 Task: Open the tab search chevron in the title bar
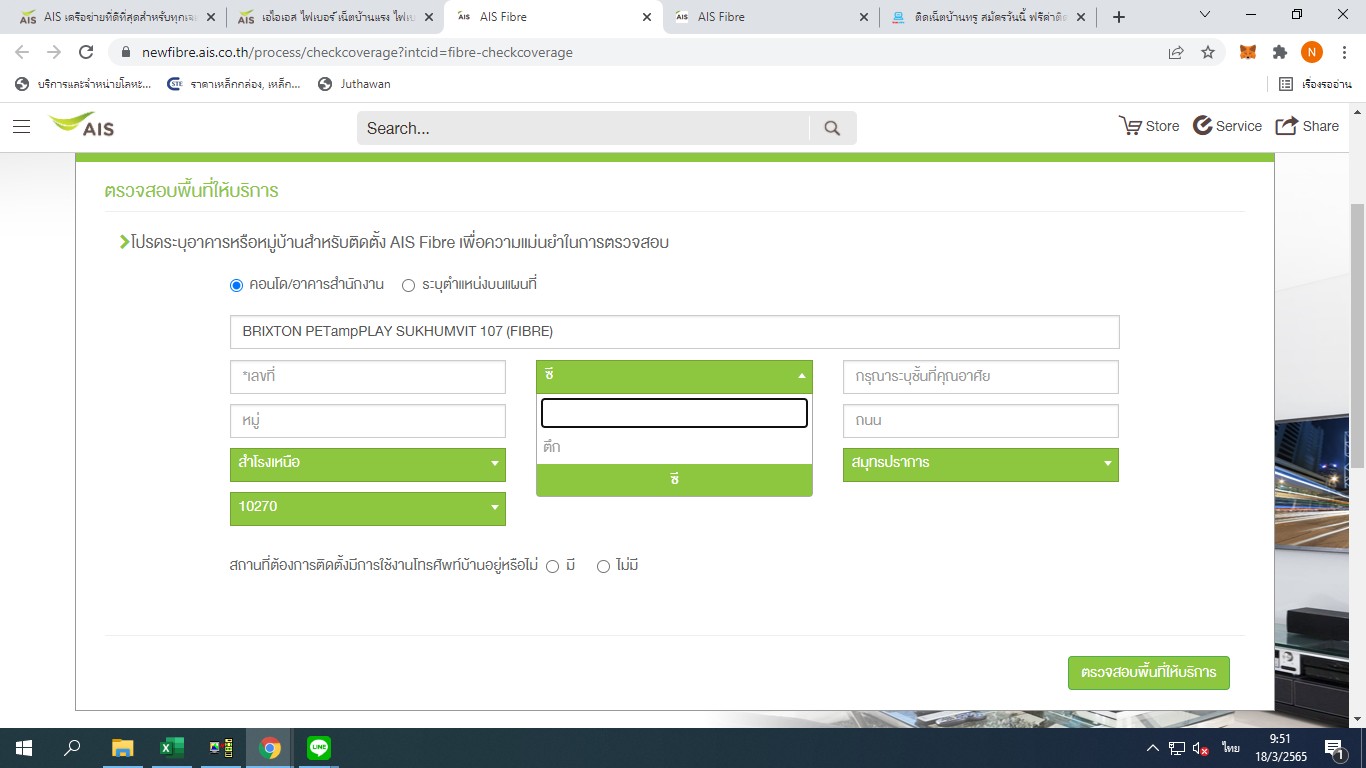[x=1205, y=15]
